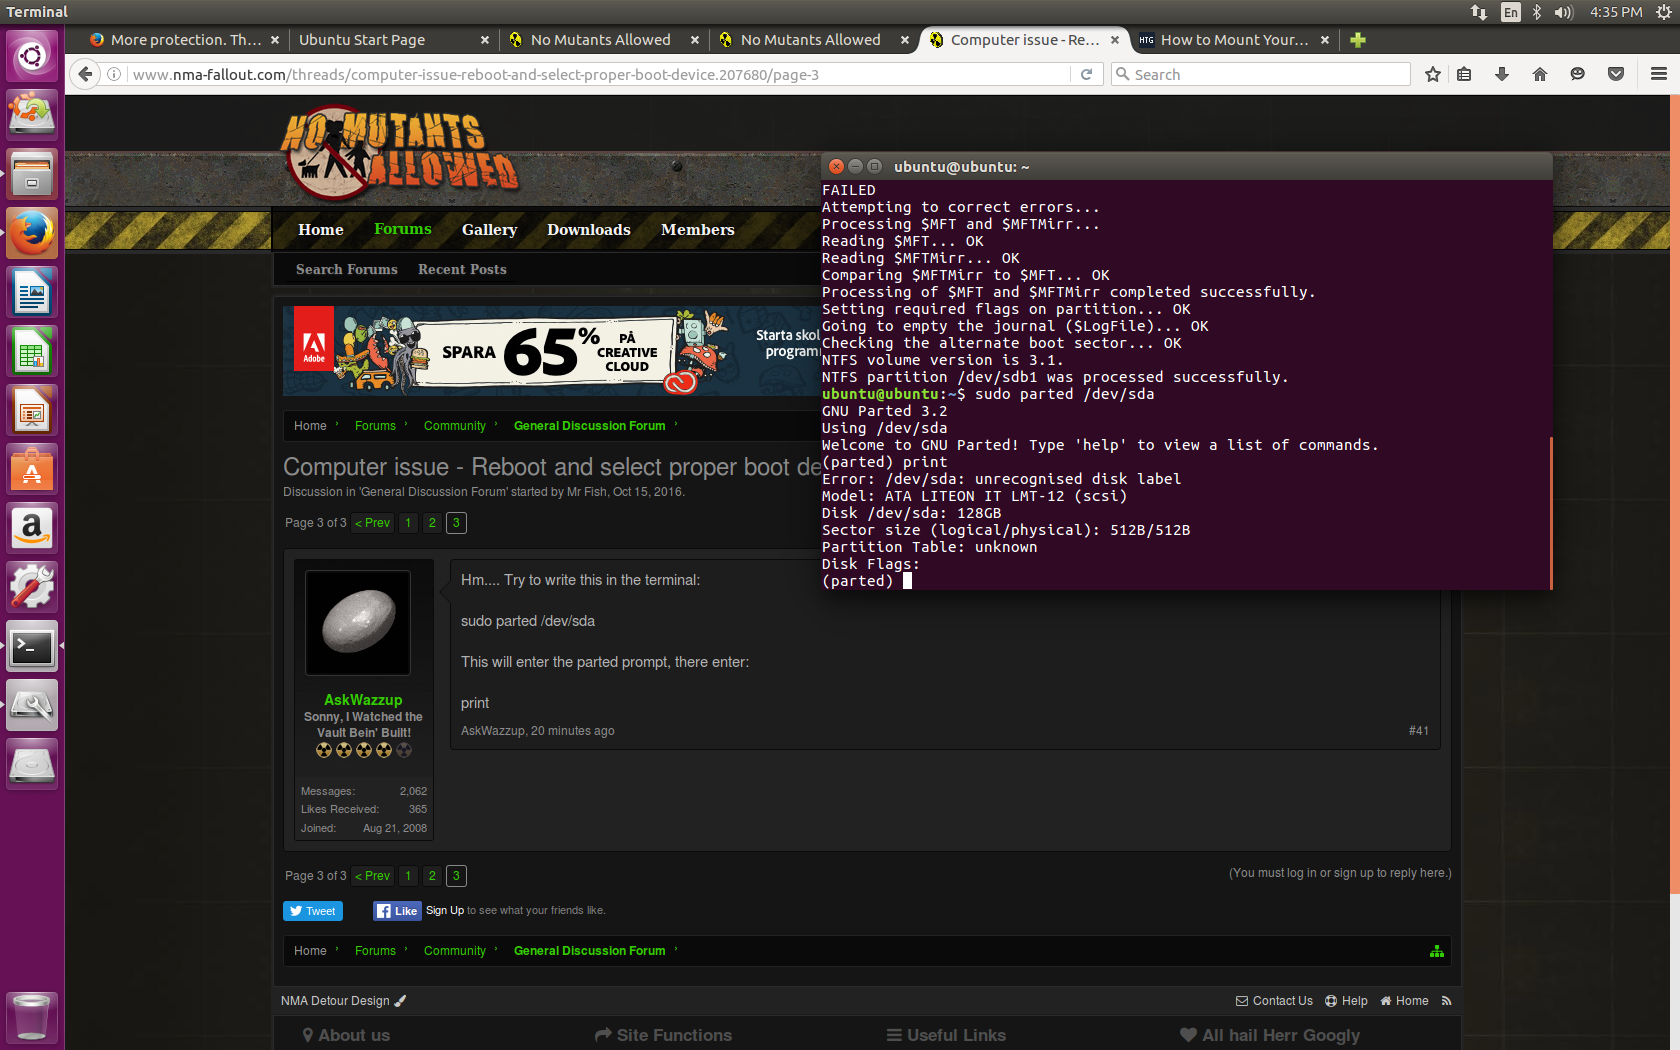This screenshot has width=1680, height=1050.
Task: Open the network indicator in the top panel
Action: click(1479, 12)
